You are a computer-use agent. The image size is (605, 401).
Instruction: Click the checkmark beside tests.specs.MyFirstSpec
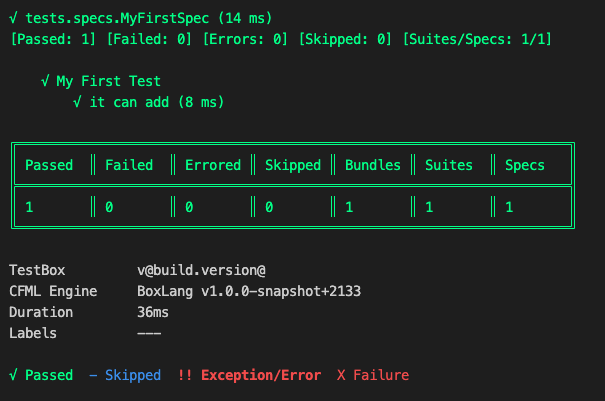click(x=13, y=18)
